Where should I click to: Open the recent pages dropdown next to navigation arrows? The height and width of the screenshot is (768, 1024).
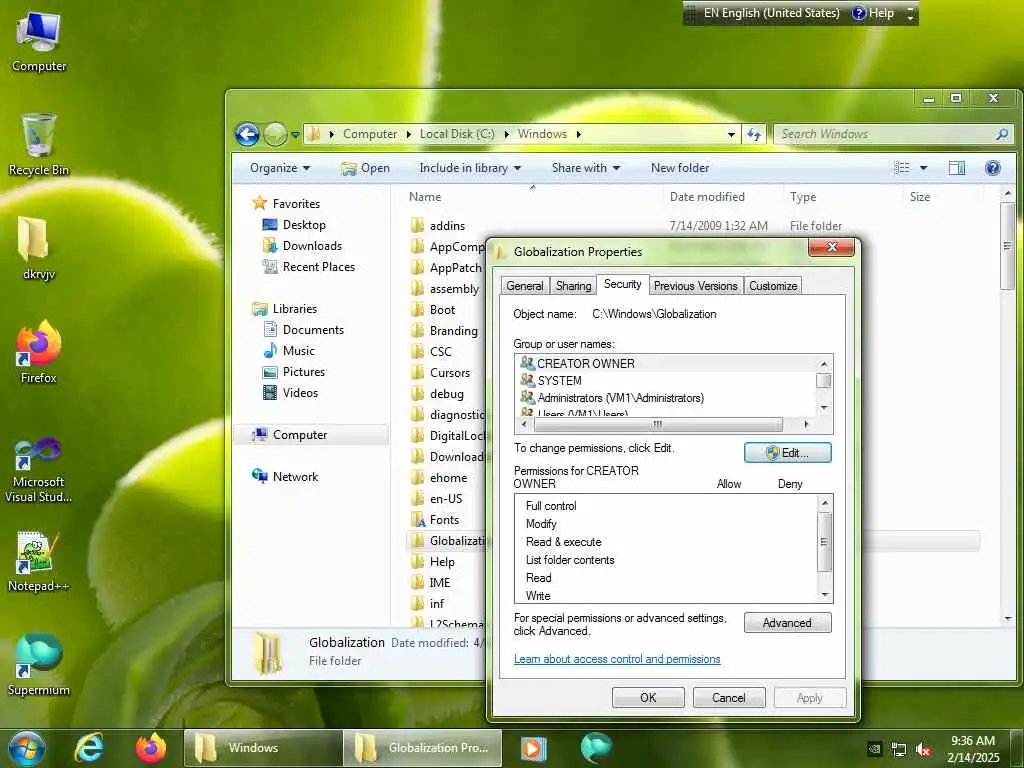295,135
